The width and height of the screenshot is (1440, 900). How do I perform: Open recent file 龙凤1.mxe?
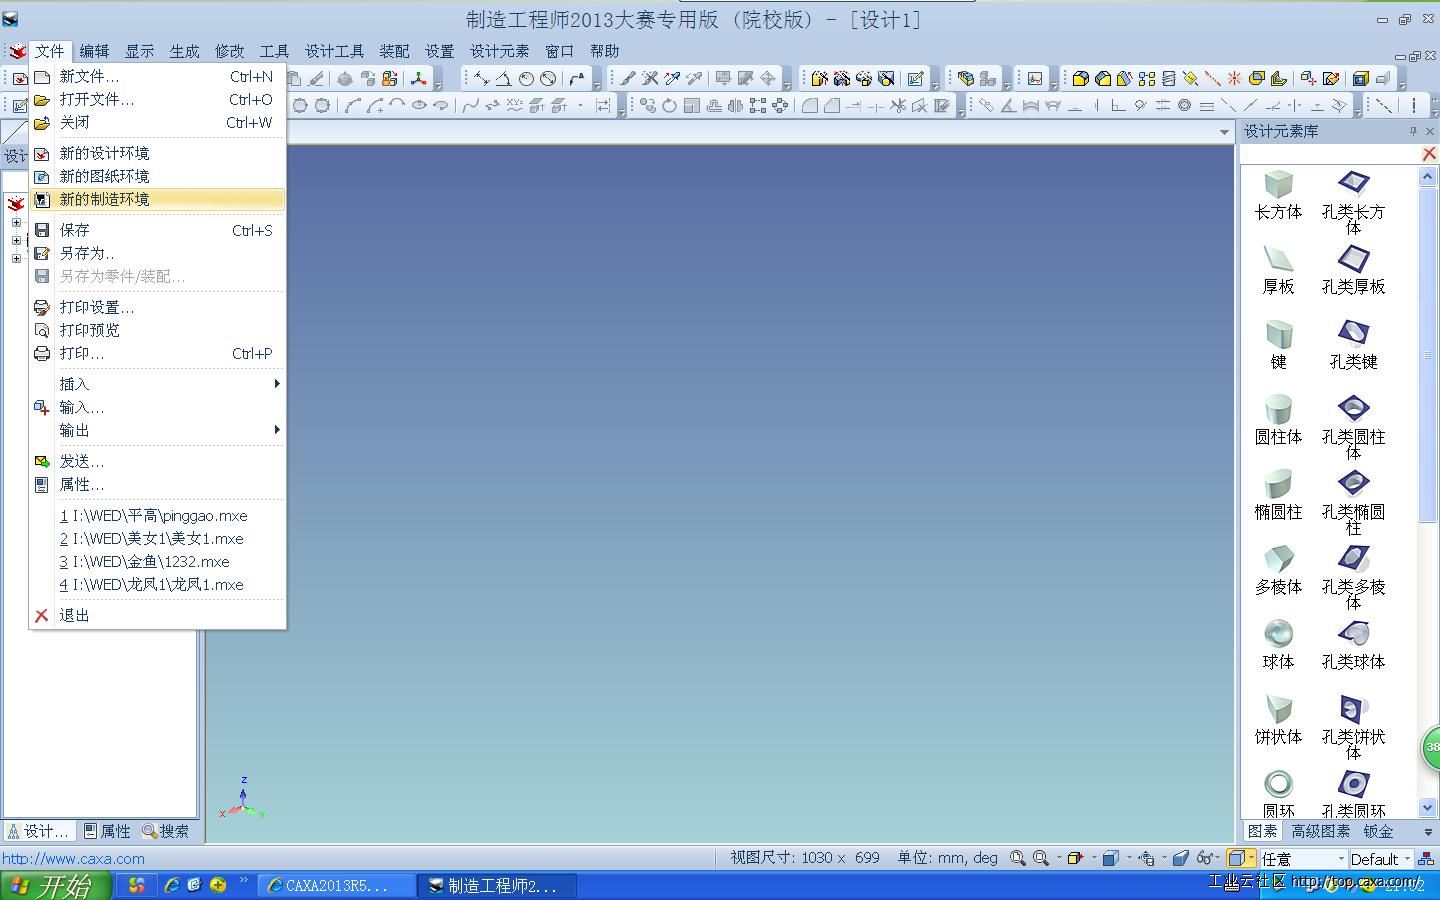coord(158,585)
